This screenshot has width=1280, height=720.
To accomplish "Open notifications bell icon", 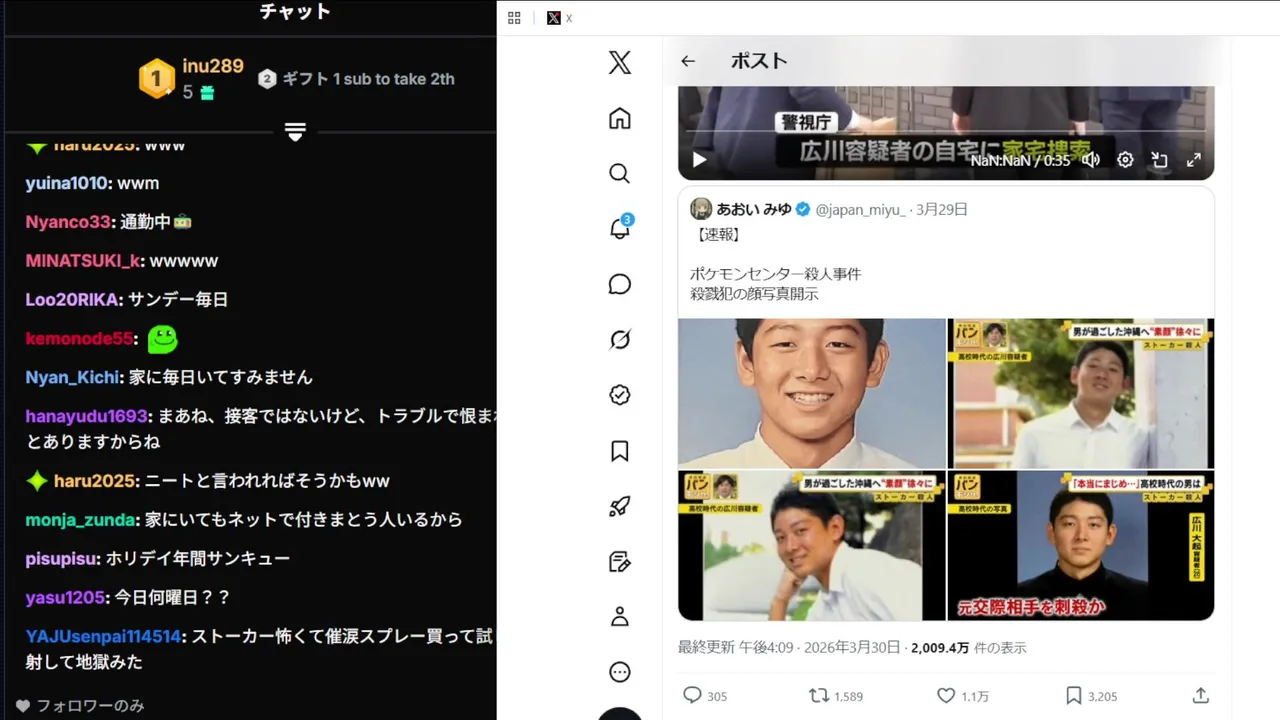I will 620,228.
